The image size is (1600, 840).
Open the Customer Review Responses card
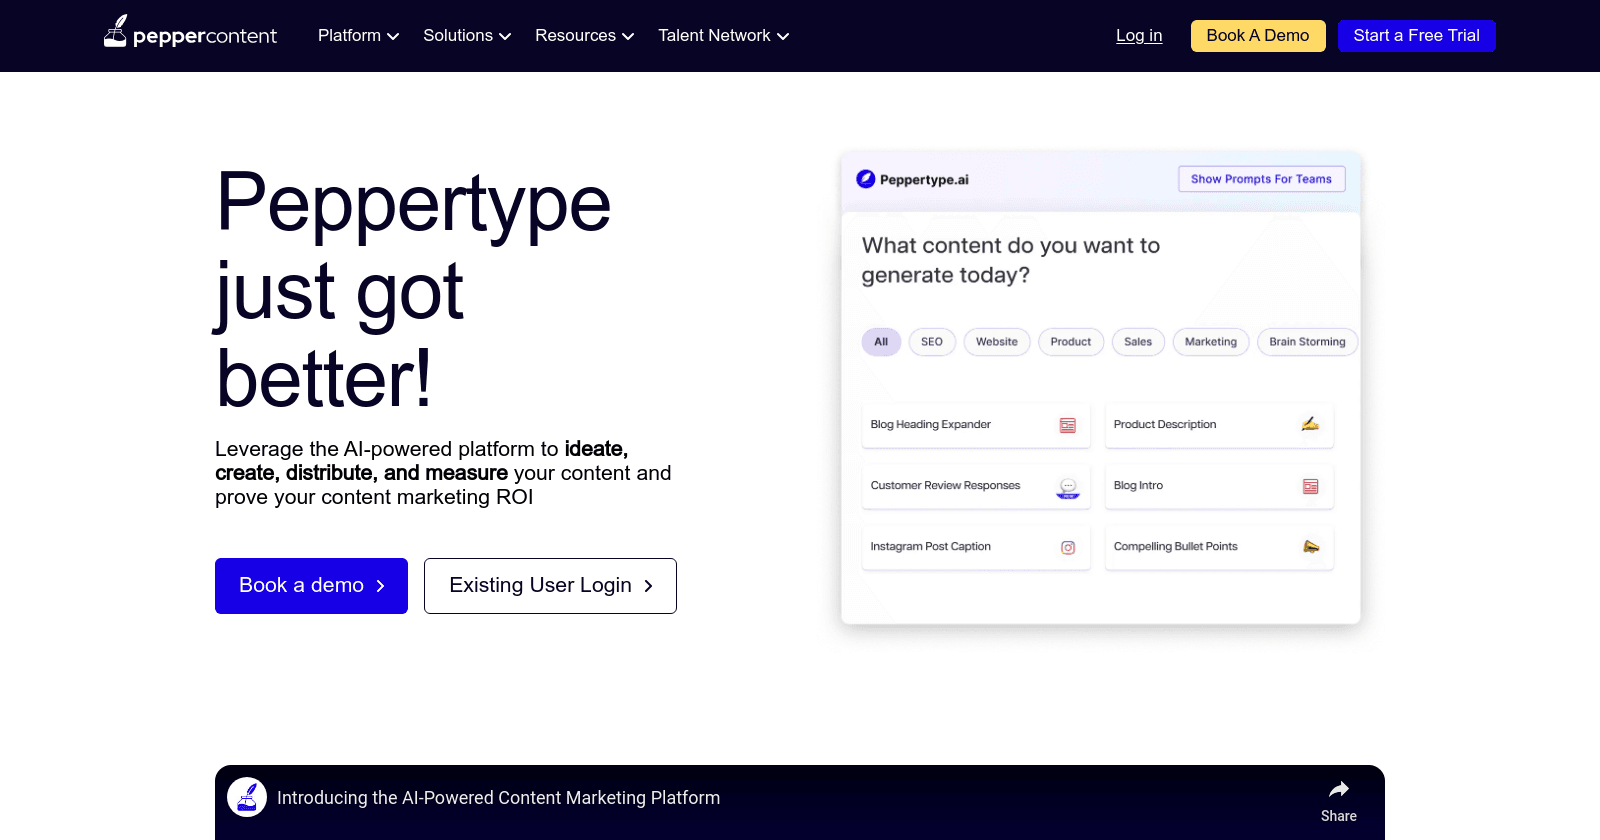976,486
